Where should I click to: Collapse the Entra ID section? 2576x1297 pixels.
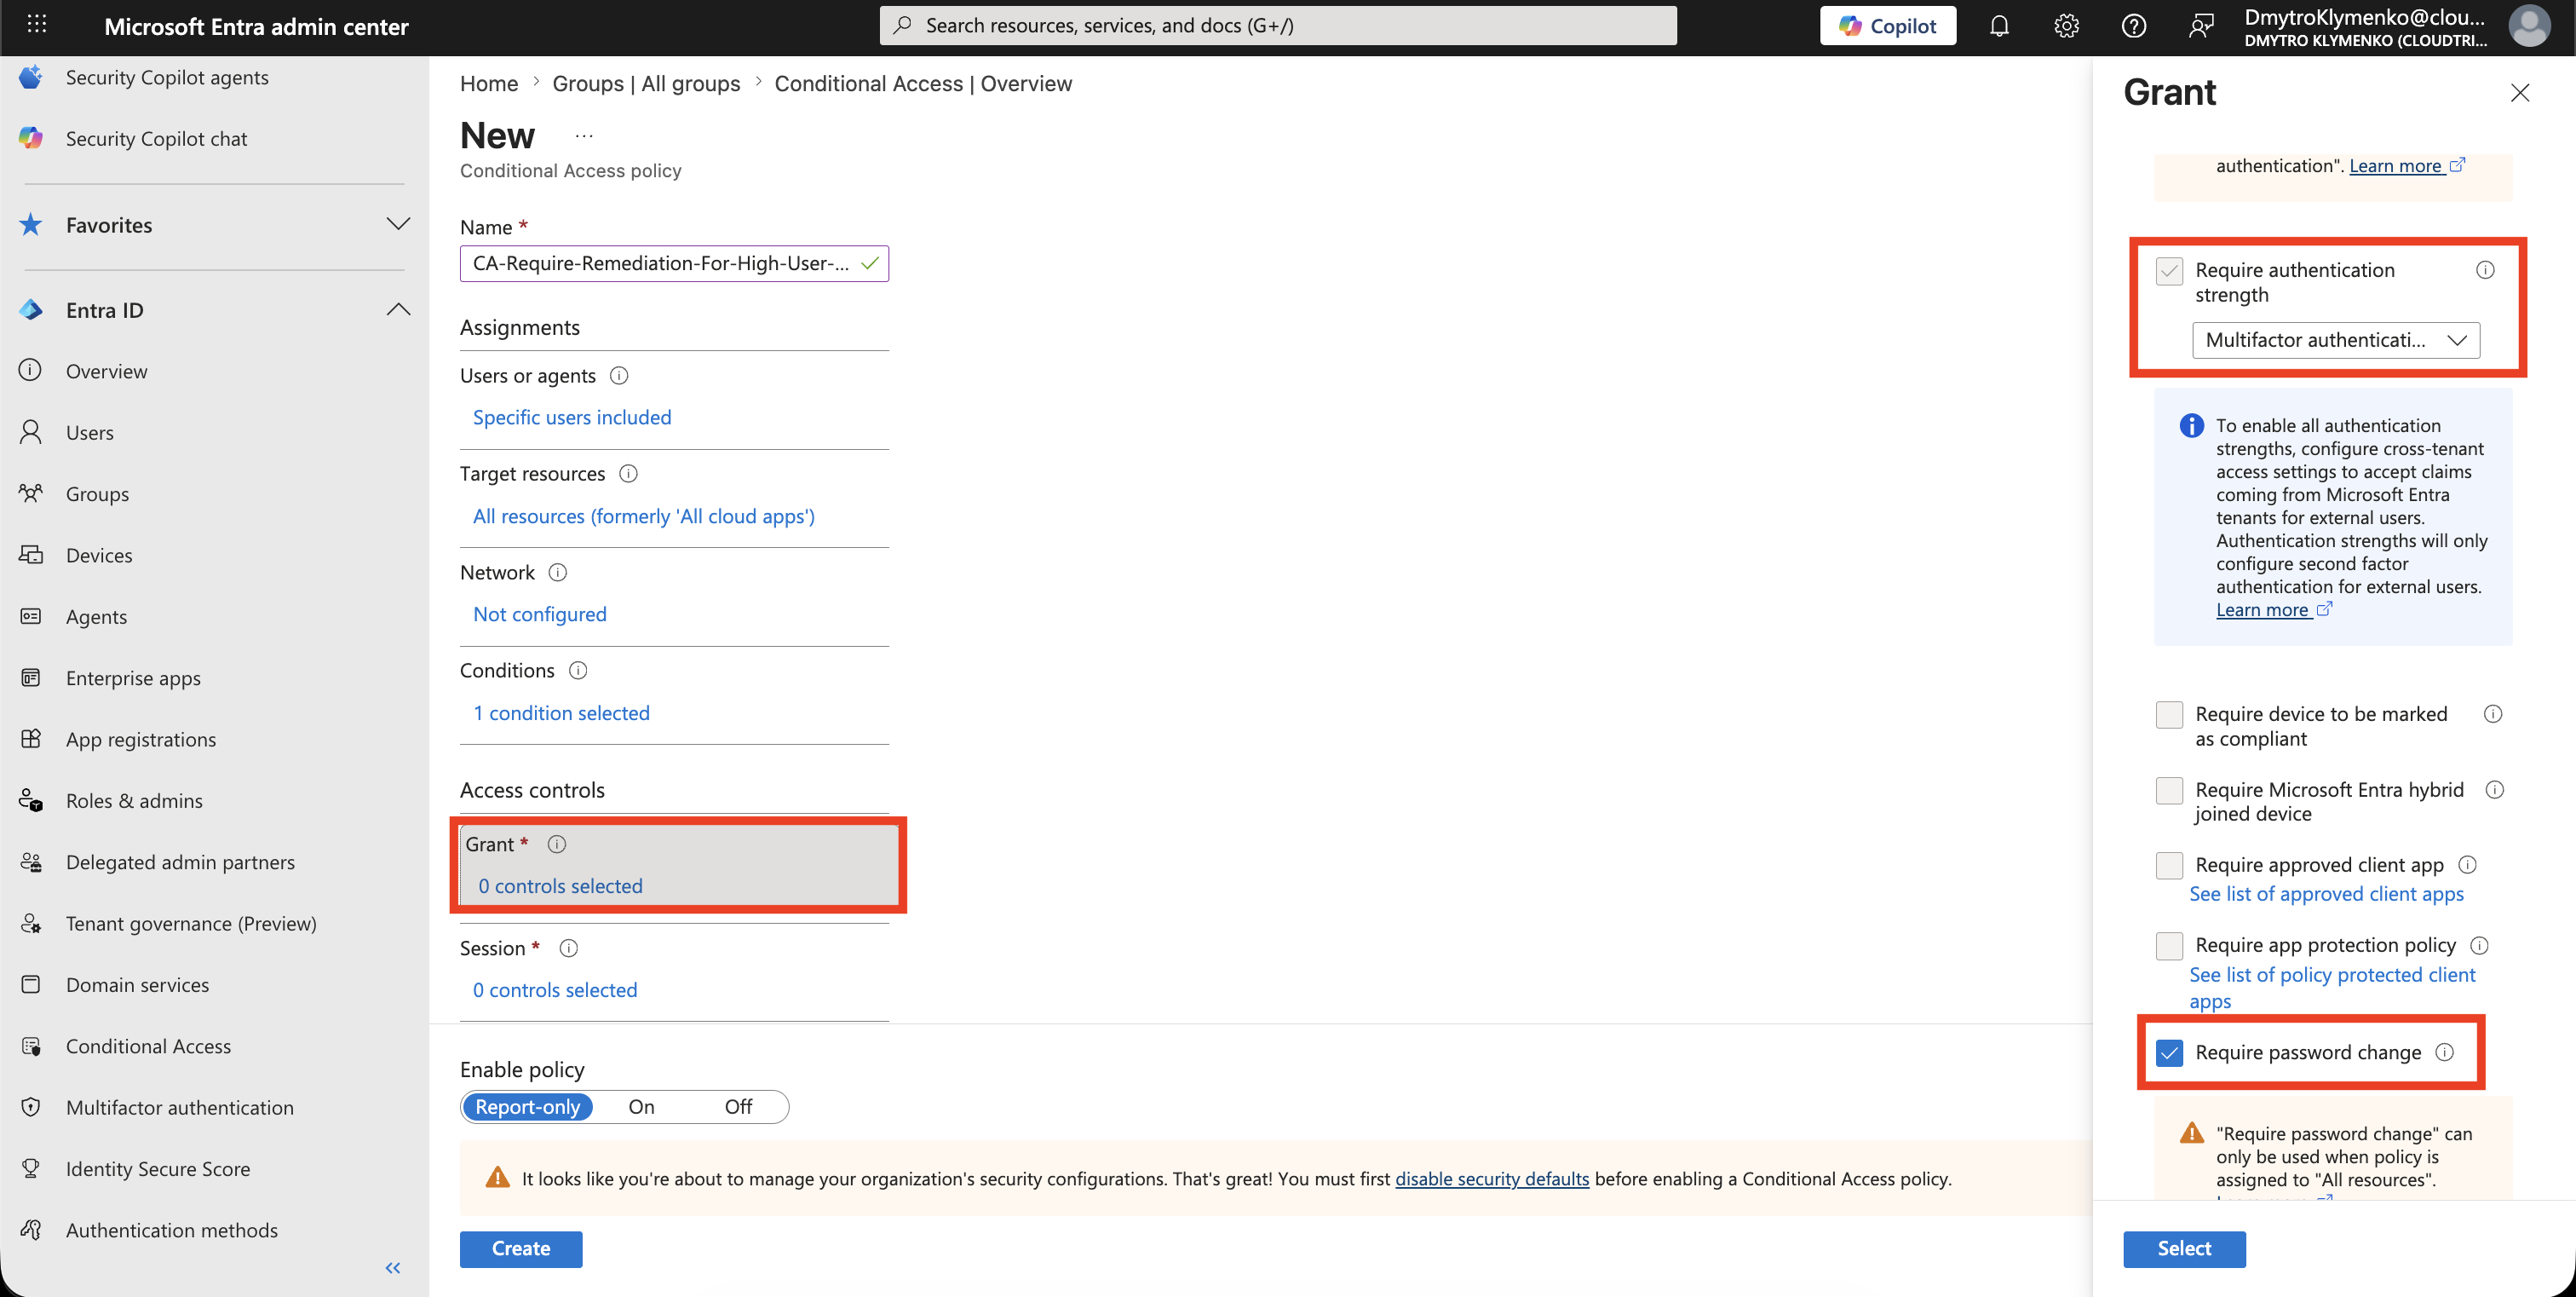click(x=398, y=310)
